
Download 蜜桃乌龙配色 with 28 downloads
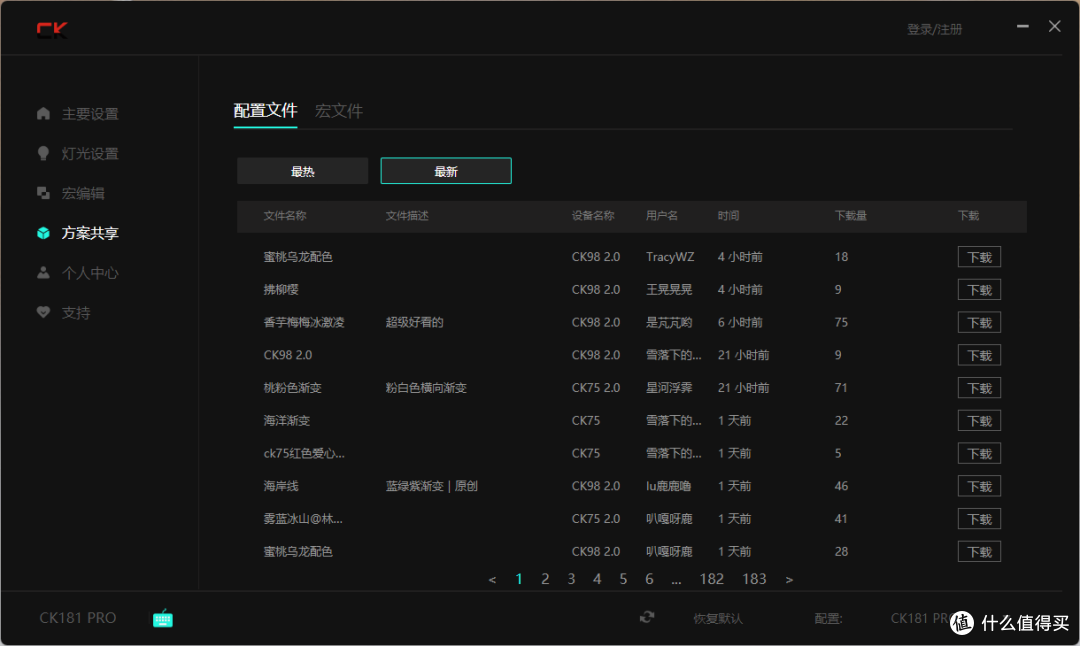point(979,552)
